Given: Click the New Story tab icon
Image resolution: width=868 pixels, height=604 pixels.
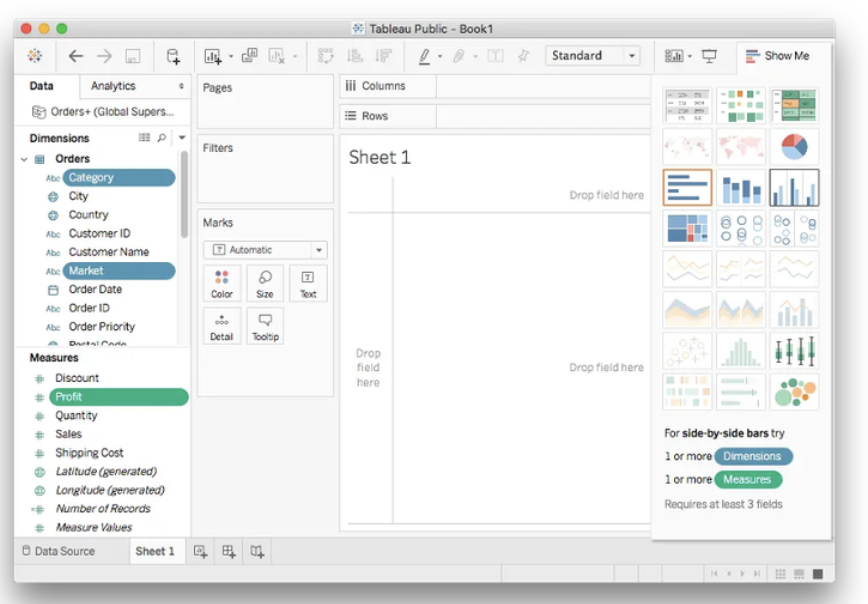Looking at the screenshot, I should (257, 551).
